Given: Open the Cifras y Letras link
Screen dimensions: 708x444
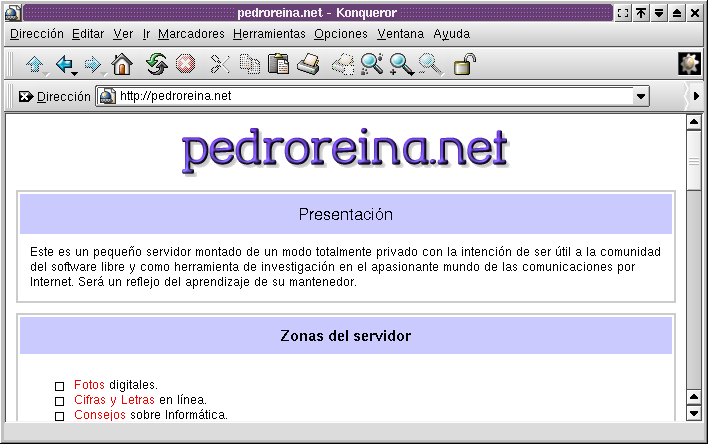Looking at the screenshot, I should (x=115, y=400).
